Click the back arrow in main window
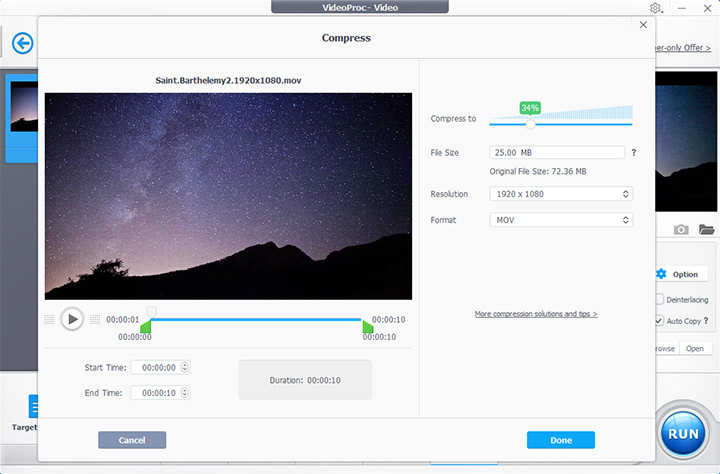The width and height of the screenshot is (720, 474). [x=22, y=44]
